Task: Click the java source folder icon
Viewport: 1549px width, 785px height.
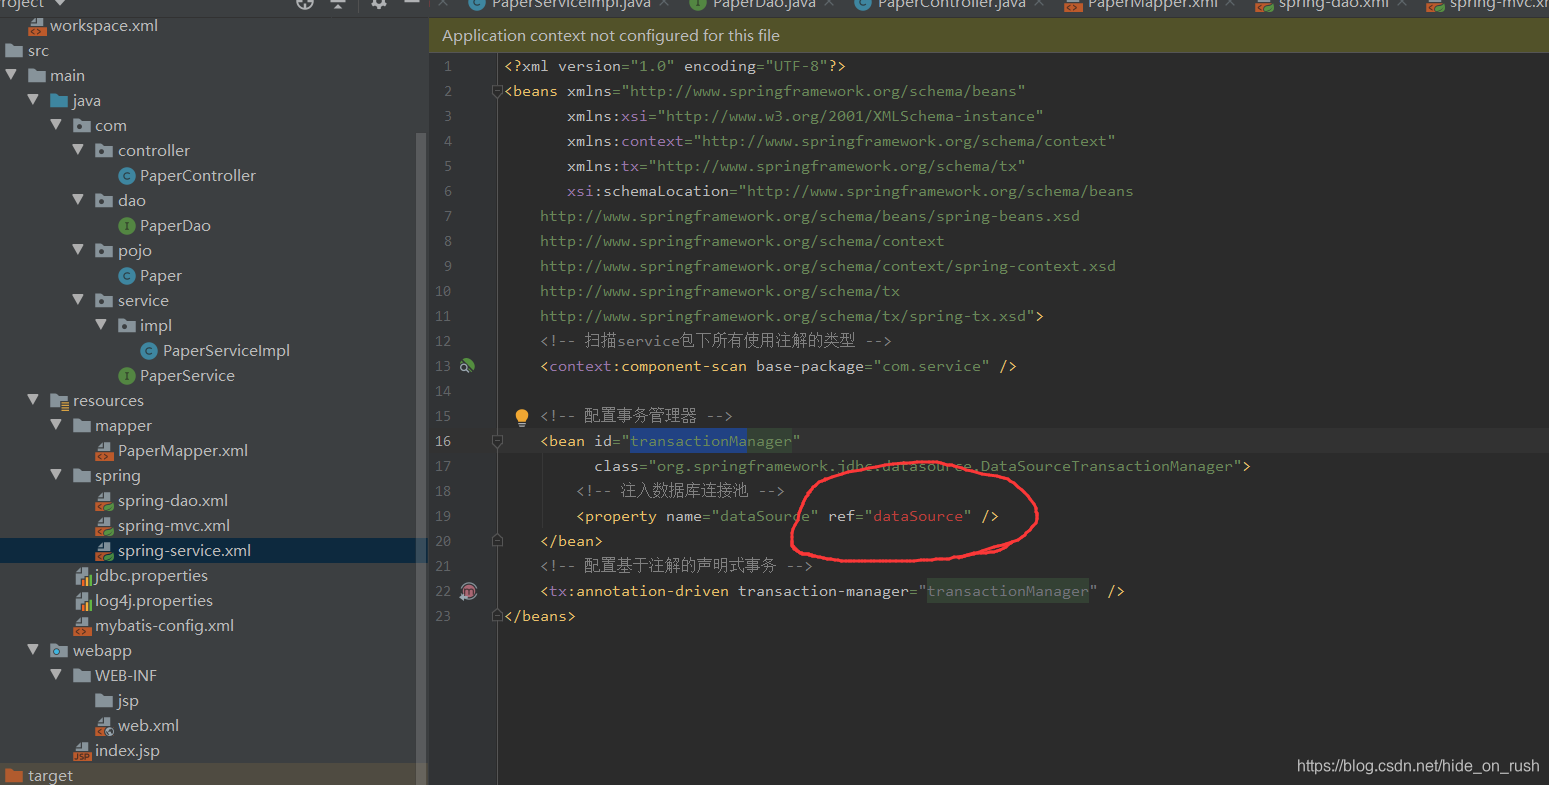Action: 59,101
